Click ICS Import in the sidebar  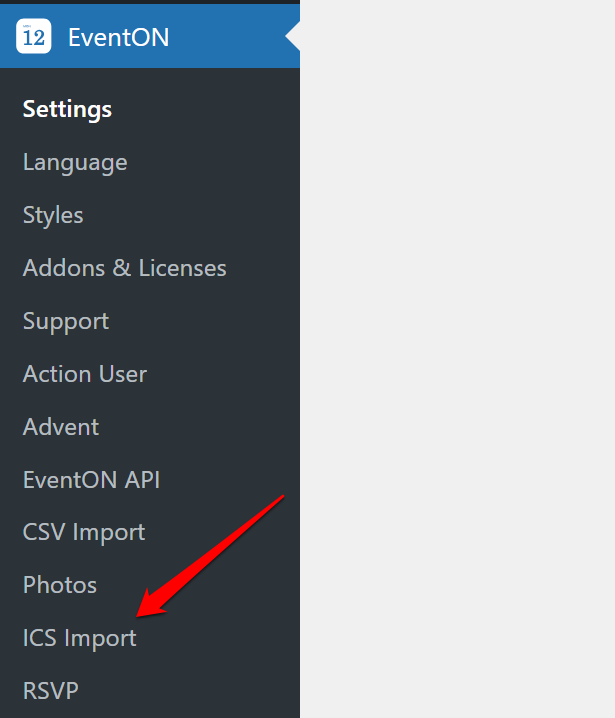point(80,638)
